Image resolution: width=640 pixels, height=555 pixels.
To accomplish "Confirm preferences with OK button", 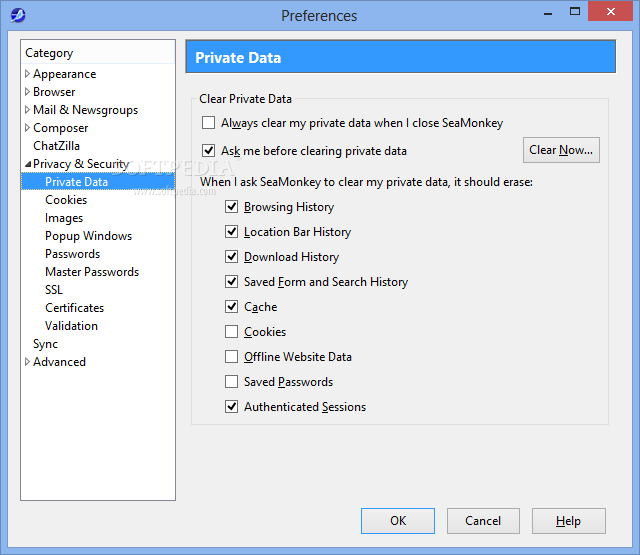I will [x=398, y=521].
